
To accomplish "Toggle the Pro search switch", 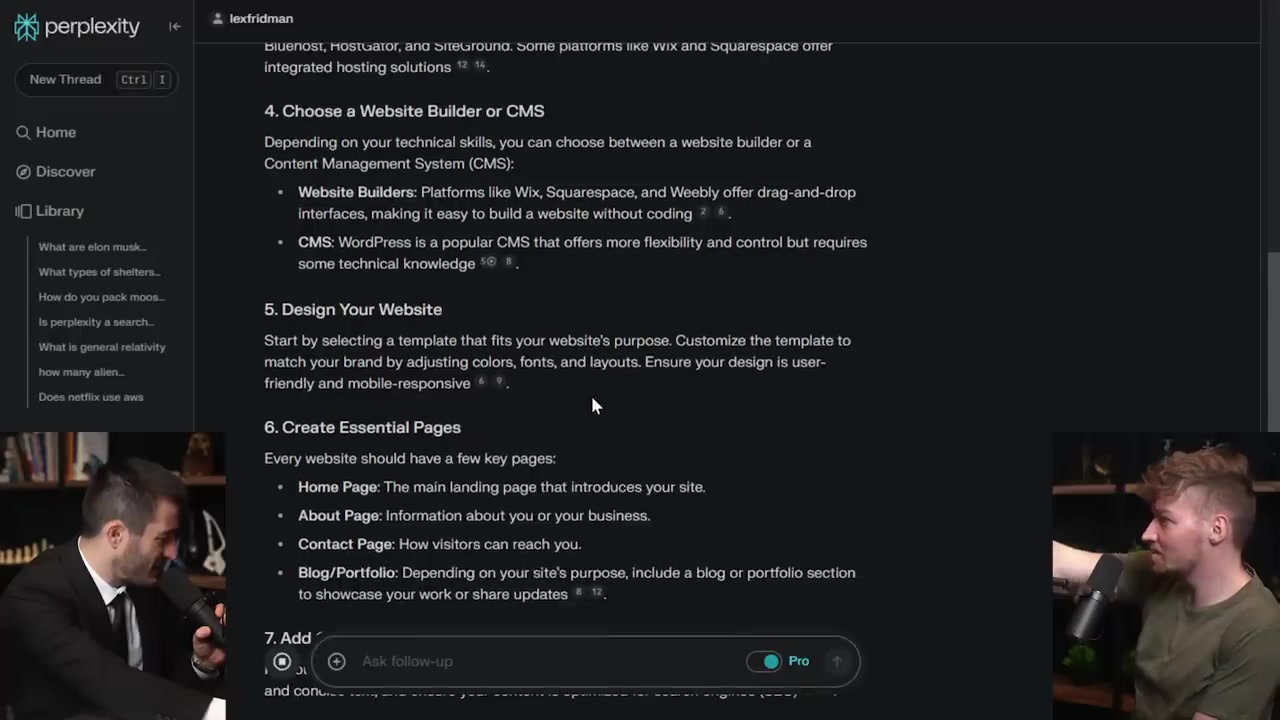I will pyautogui.click(x=765, y=661).
